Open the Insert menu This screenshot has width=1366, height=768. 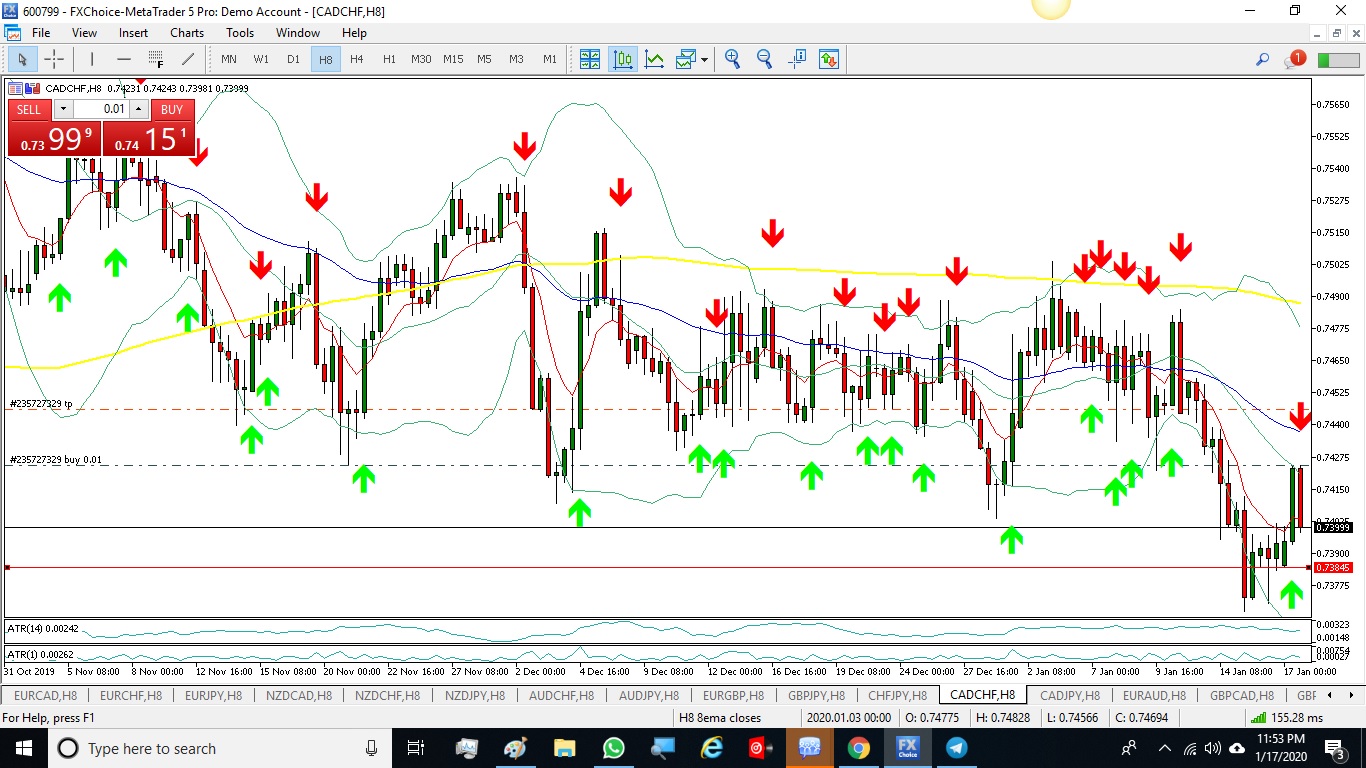click(133, 33)
